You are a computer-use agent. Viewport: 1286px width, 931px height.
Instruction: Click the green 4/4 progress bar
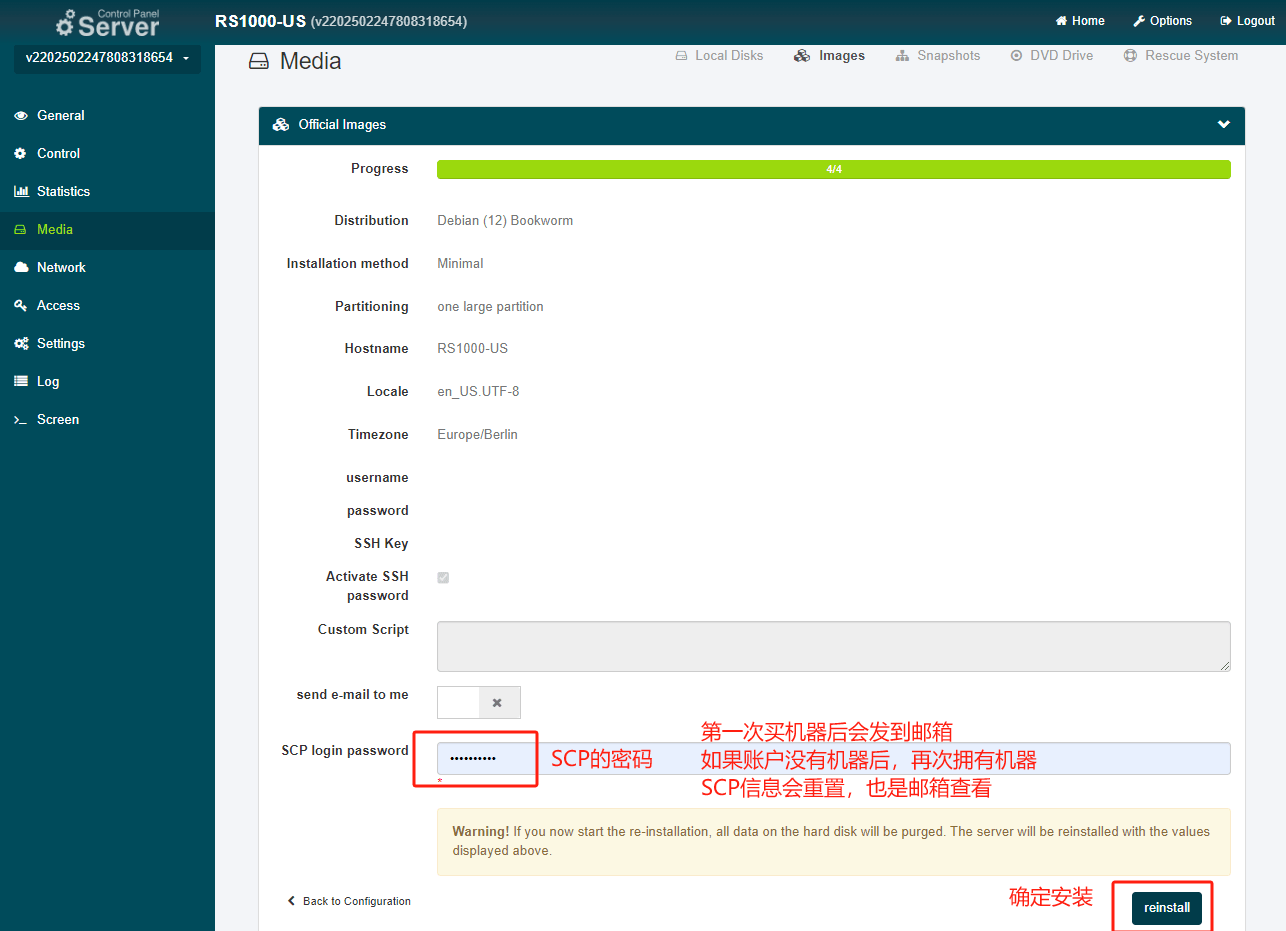coord(833,170)
